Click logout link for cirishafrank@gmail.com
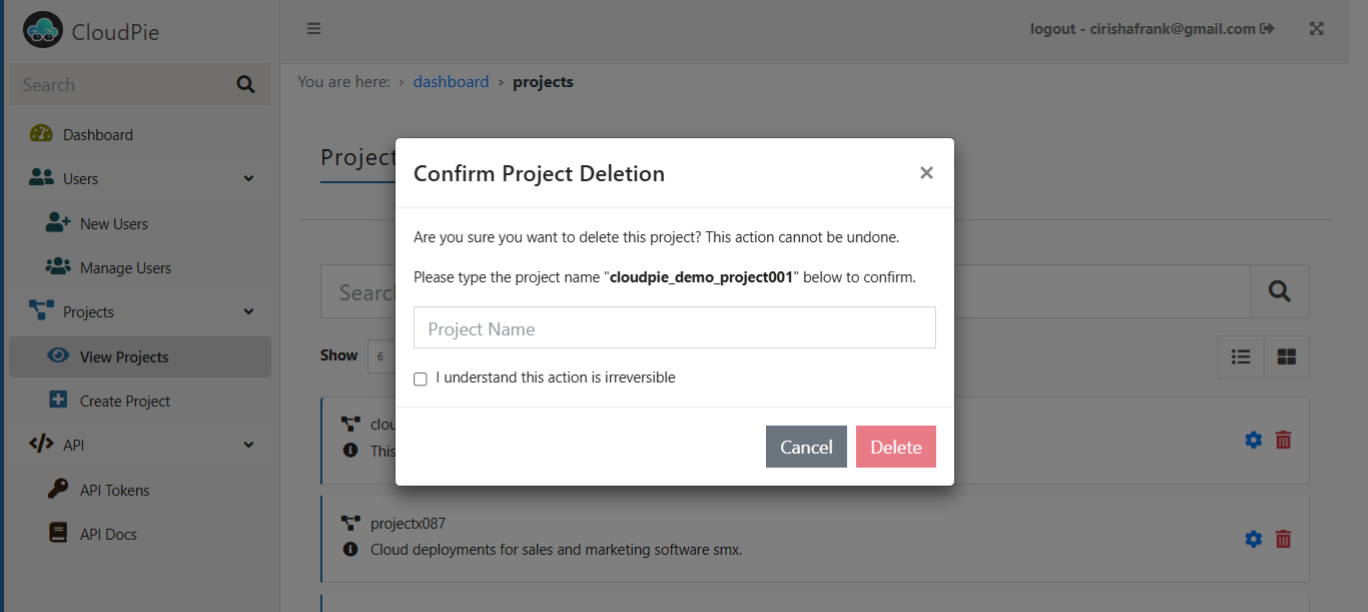The image size is (1368, 612). (1152, 29)
